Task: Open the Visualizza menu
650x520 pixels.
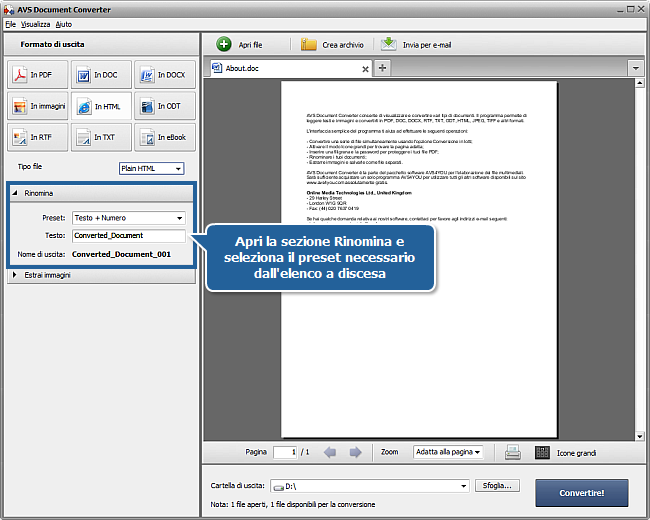Action: [x=35, y=23]
